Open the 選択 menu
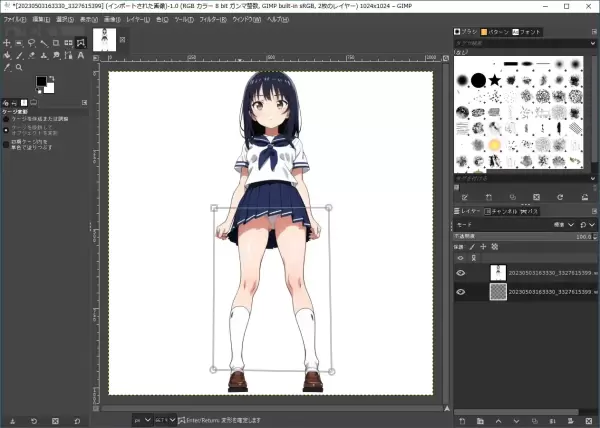The height and width of the screenshot is (428, 600). [x=65, y=19]
